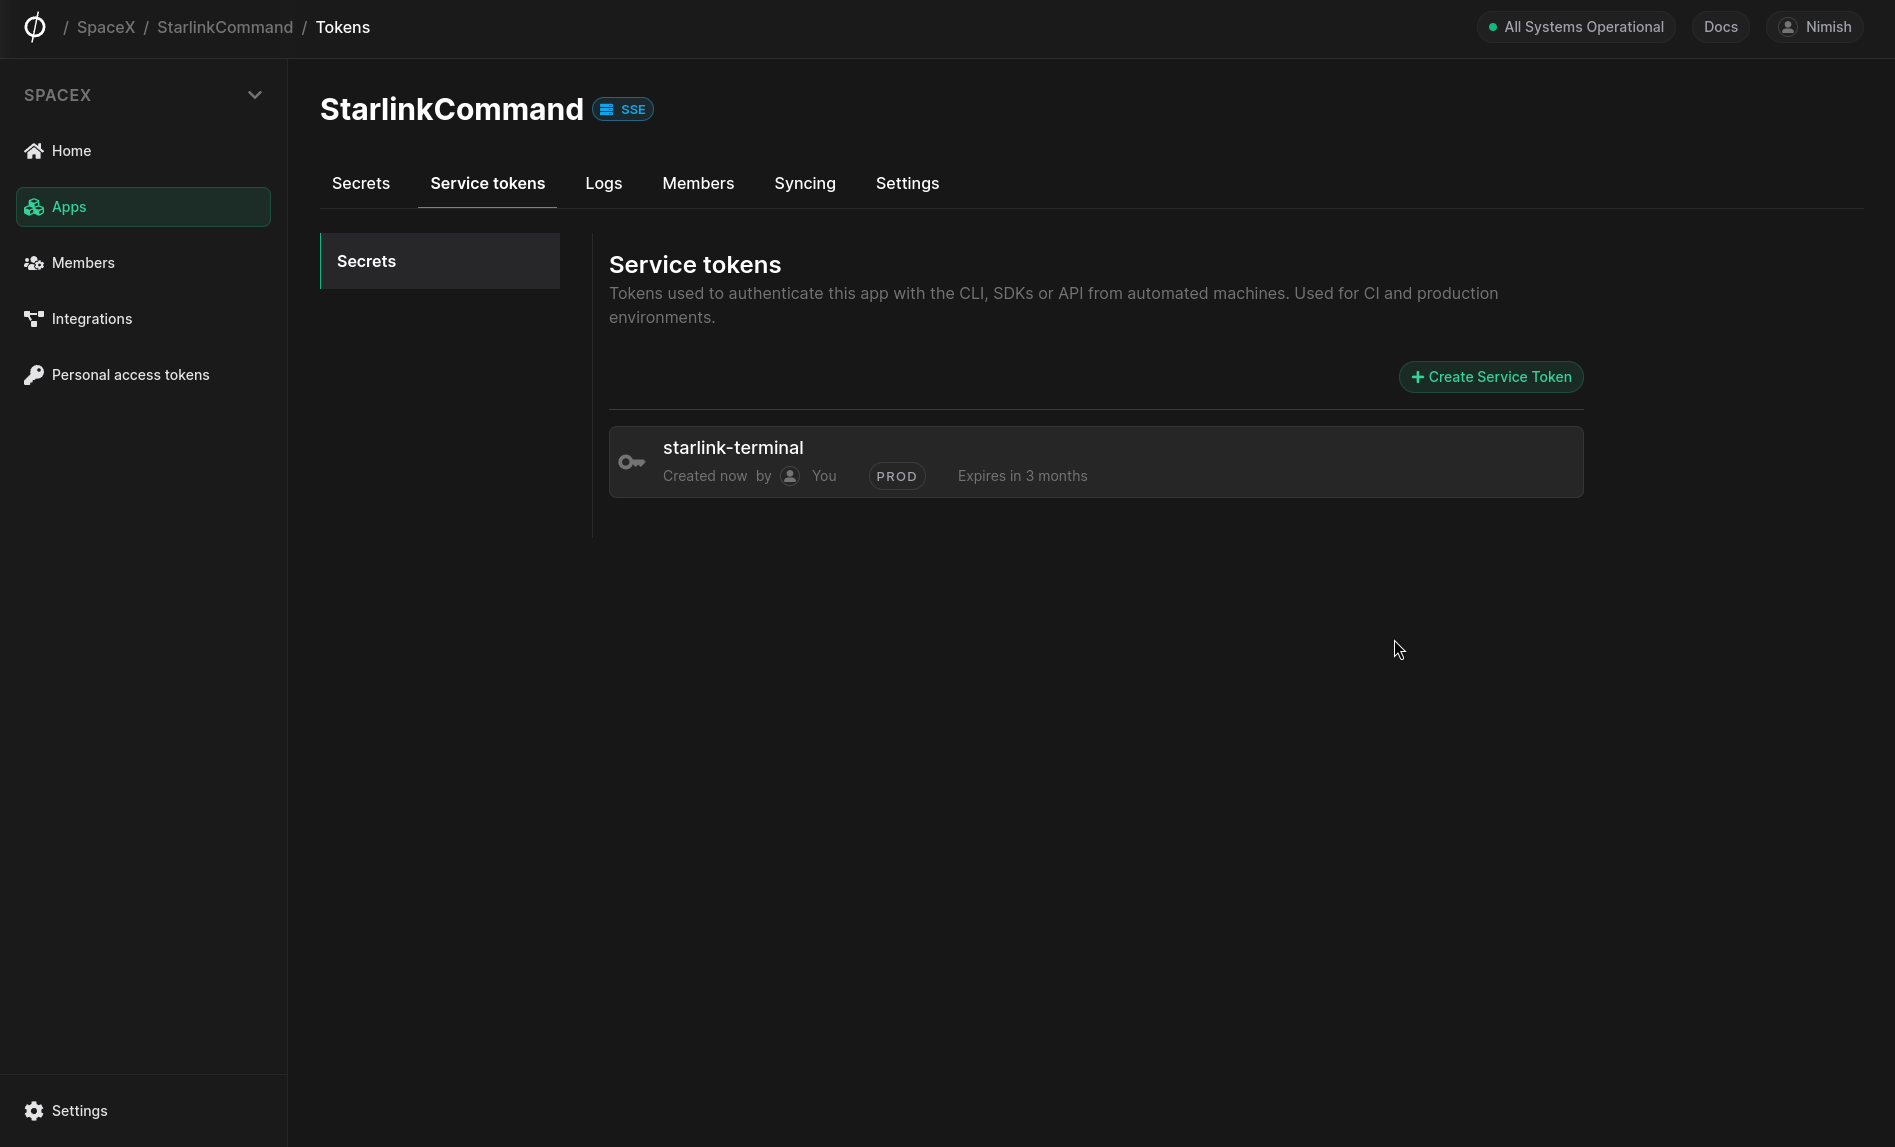Open the Logs tab

click(603, 183)
